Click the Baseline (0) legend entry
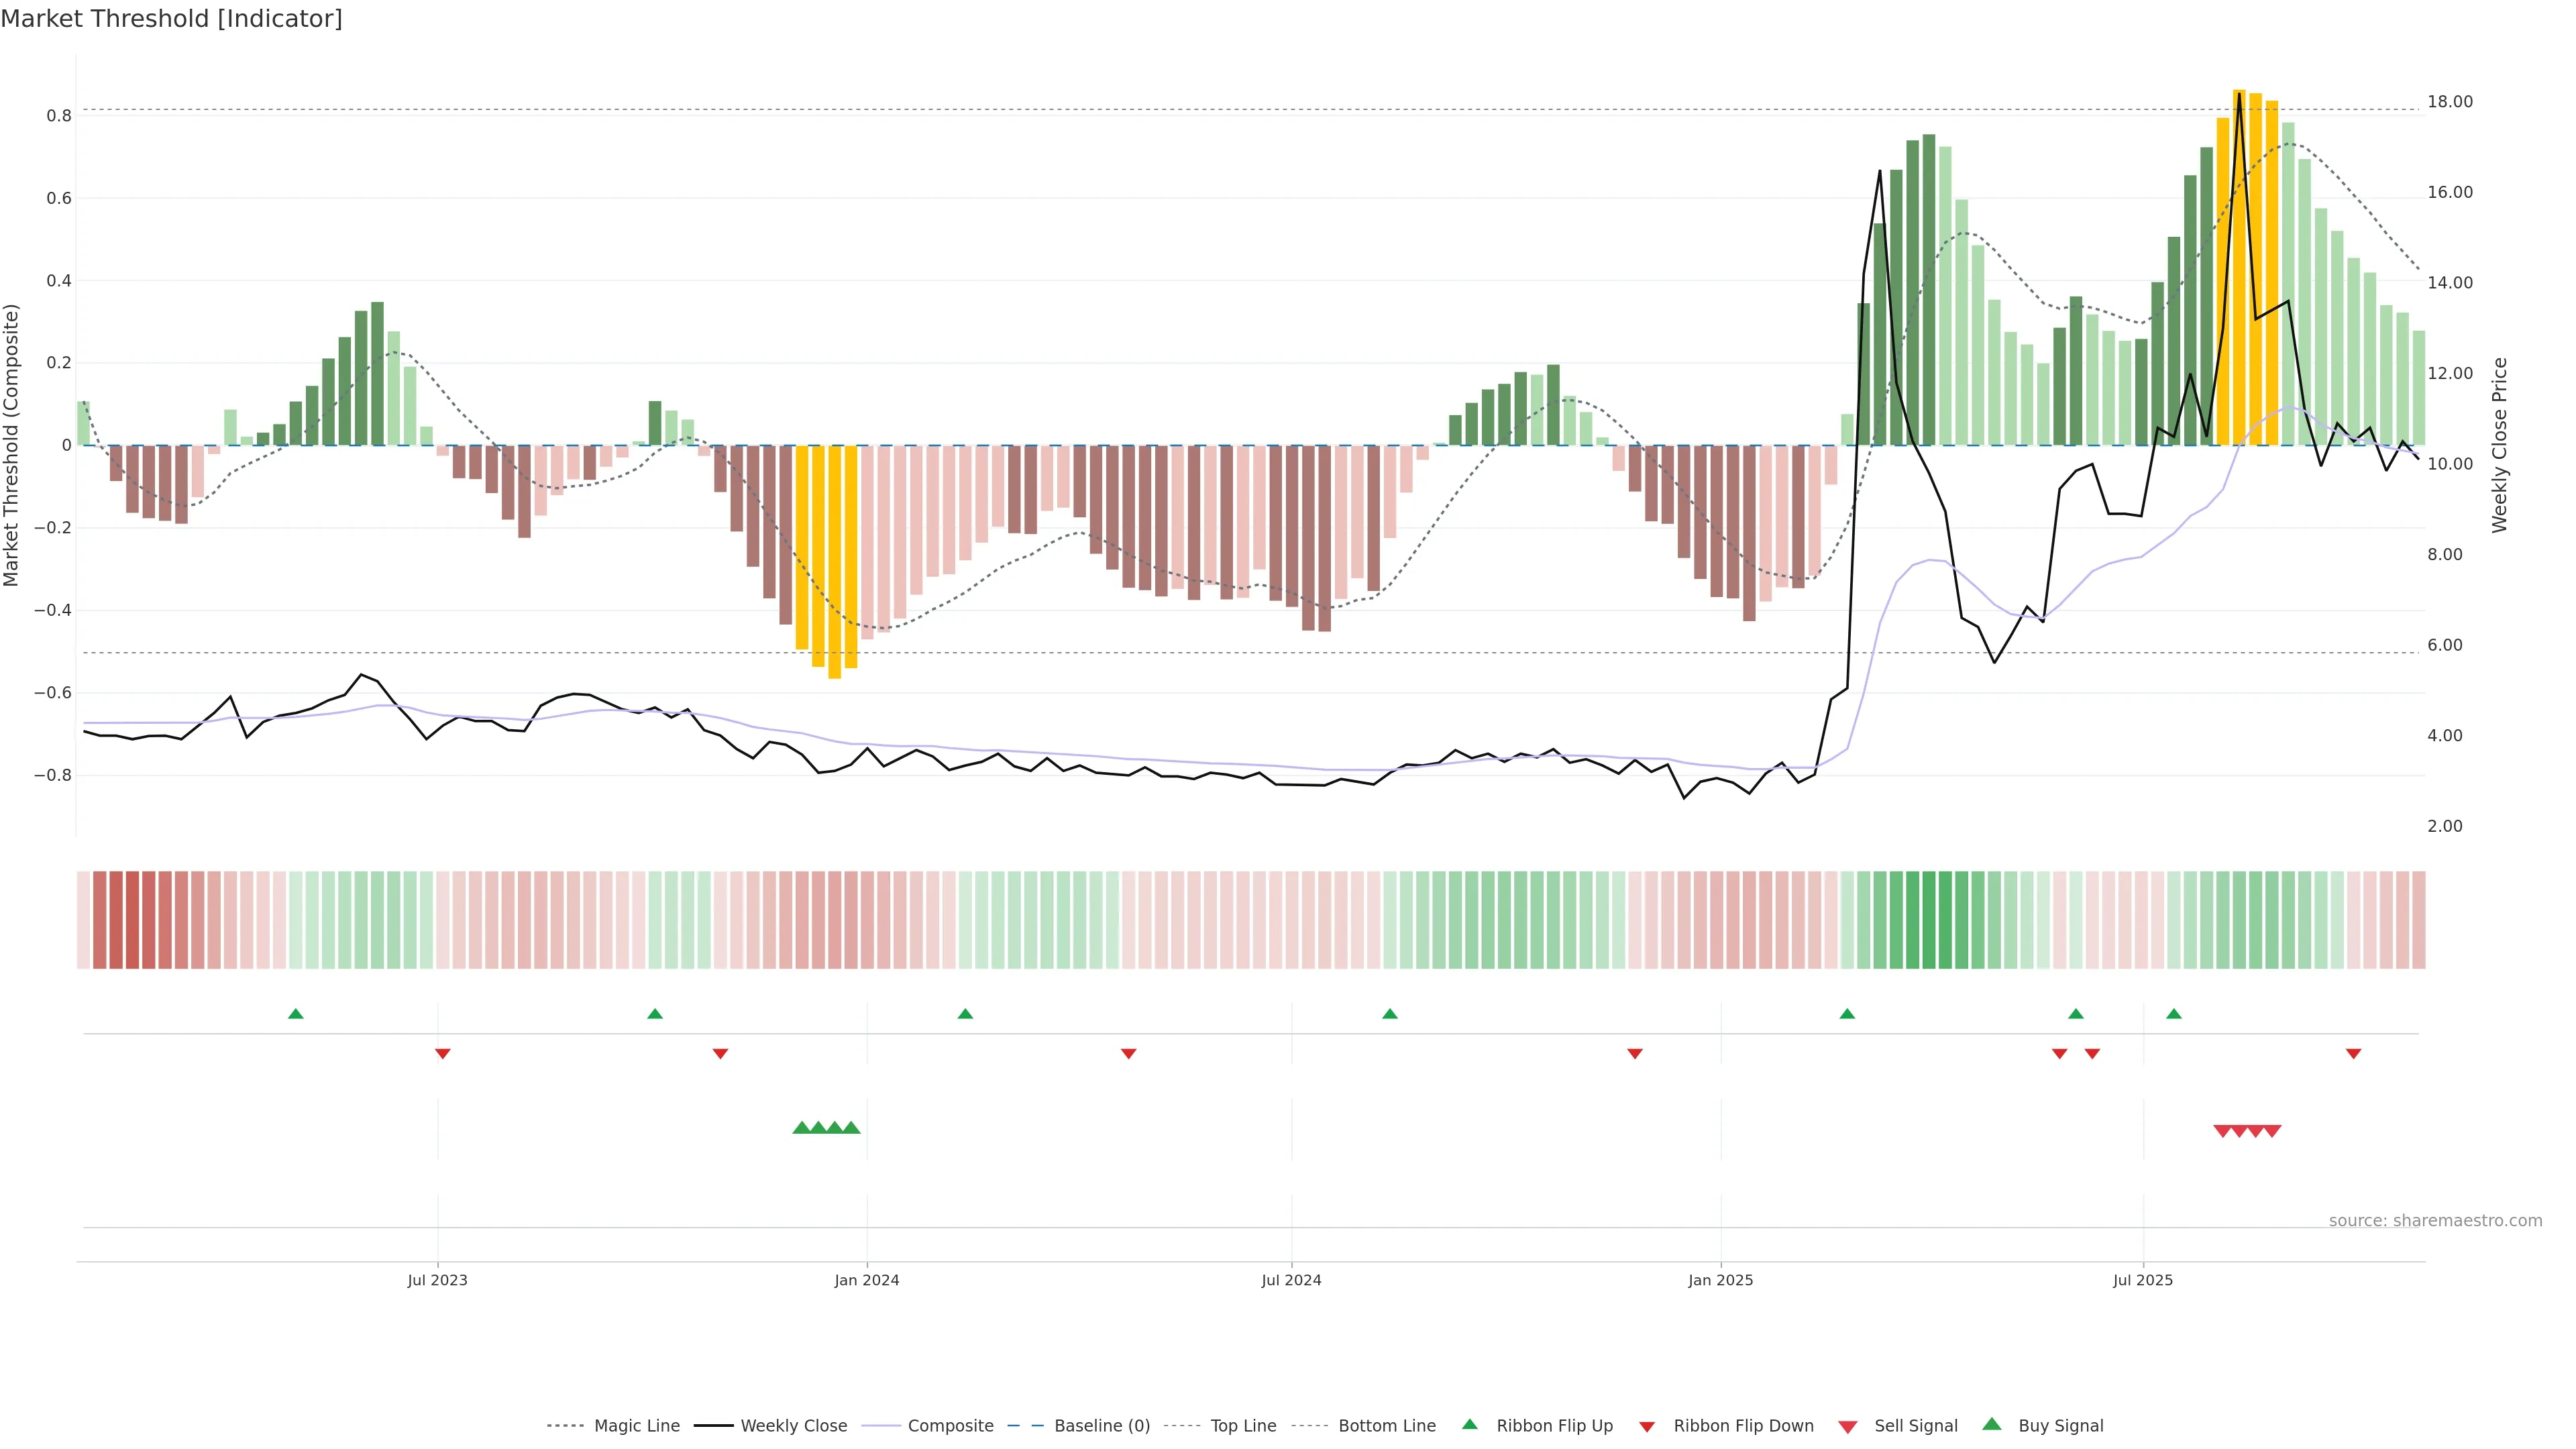This screenshot has width=2576, height=1449. pos(1102,1426)
